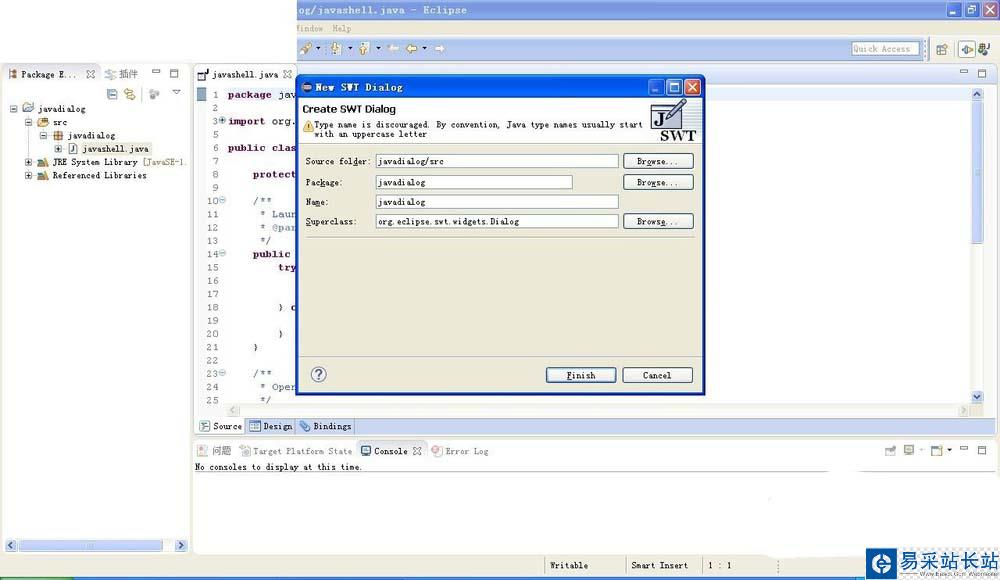Image resolution: width=1000 pixels, height=580 pixels.
Task: Collapse the javadialog package node
Action: click(x=43, y=135)
